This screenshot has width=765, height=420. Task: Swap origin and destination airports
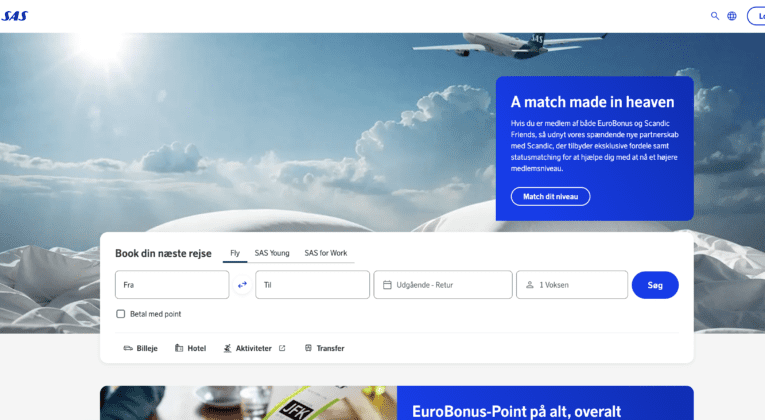[x=242, y=285]
